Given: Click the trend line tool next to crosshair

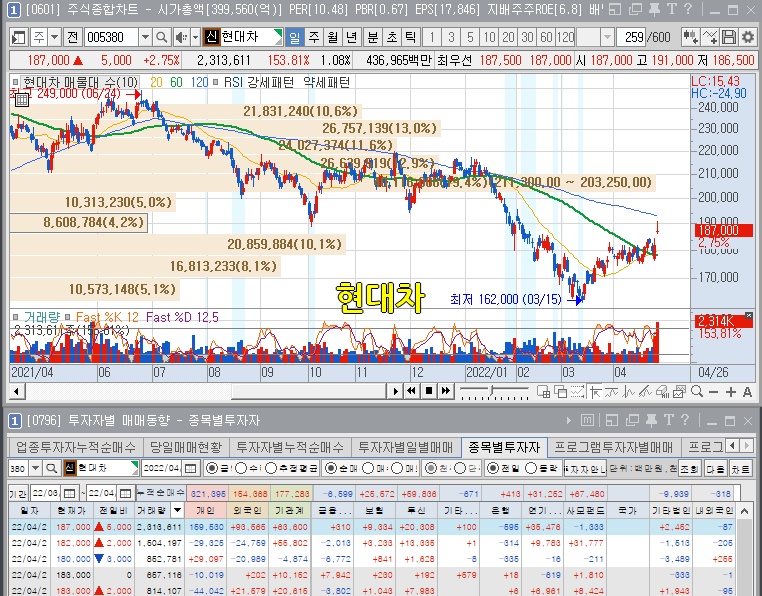Looking at the screenshot, I should point(612,392).
